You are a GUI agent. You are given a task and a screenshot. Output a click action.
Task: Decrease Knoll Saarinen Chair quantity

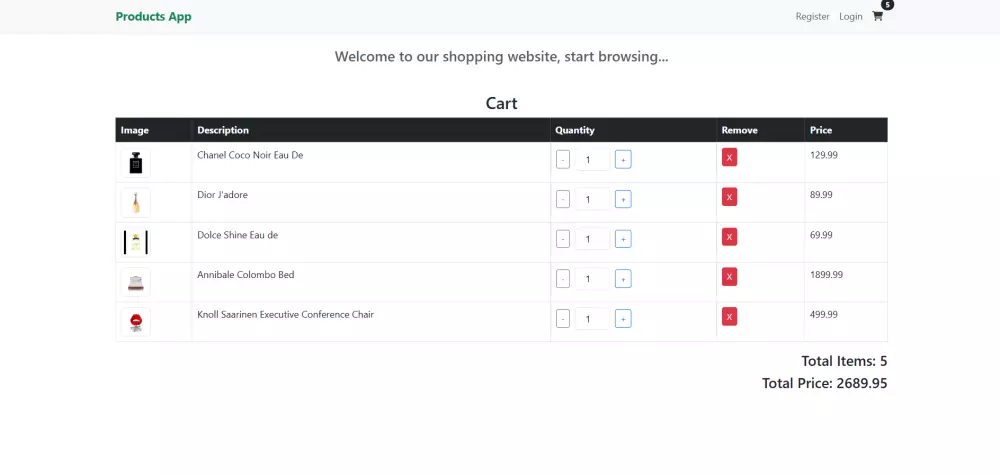pos(563,319)
